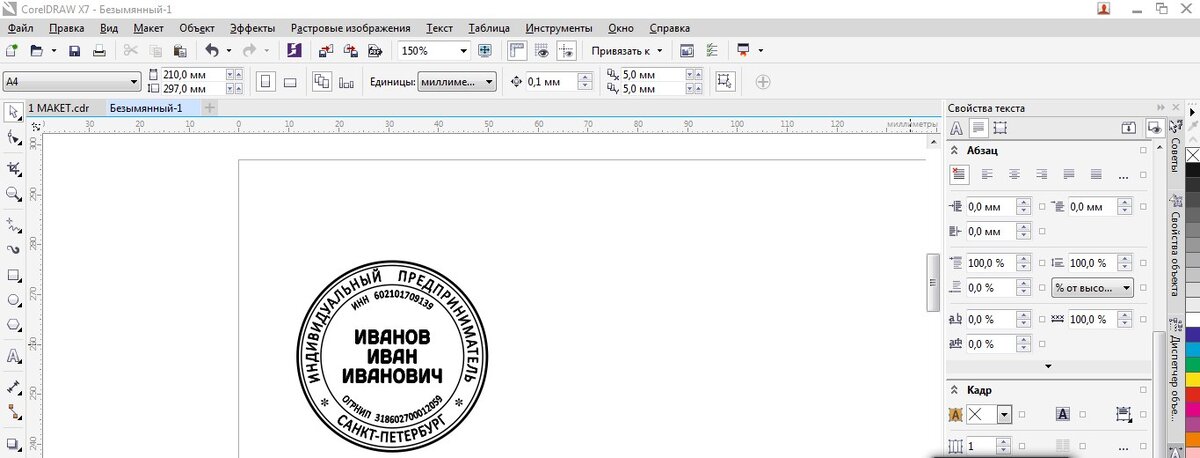This screenshot has height=458, width=1200.
Task: Select right paragraph alignment
Action: (x=1041, y=174)
